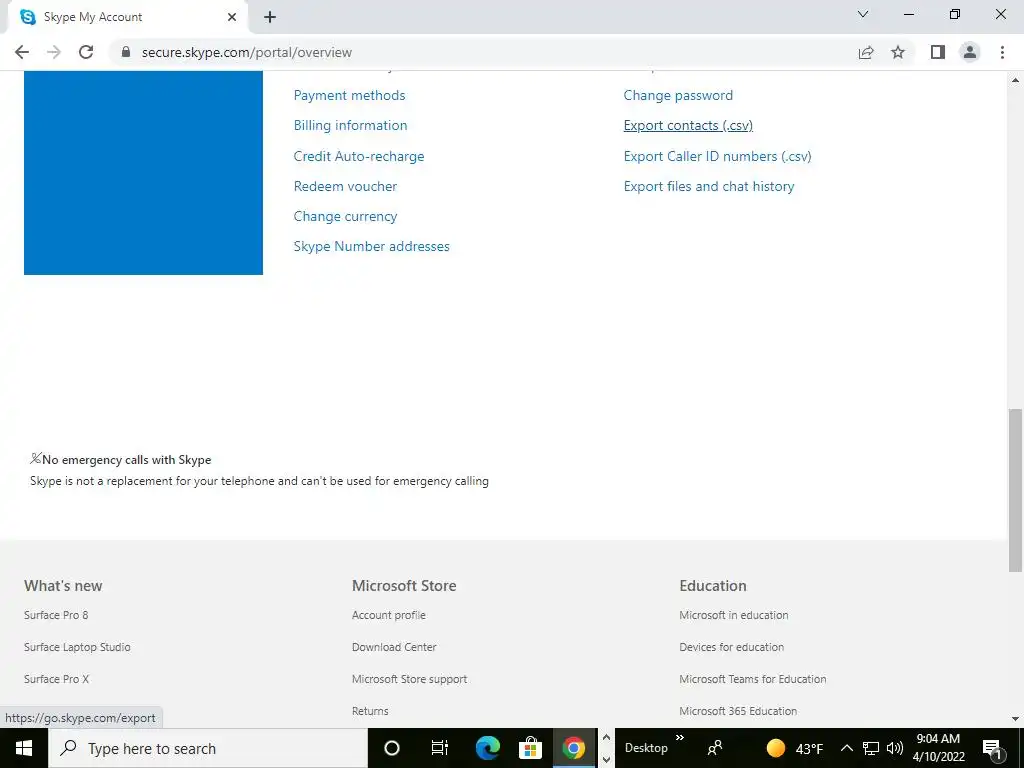This screenshot has height=768, width=1024.
Task: Open Surface Pro X footer link
Action: 56,679
